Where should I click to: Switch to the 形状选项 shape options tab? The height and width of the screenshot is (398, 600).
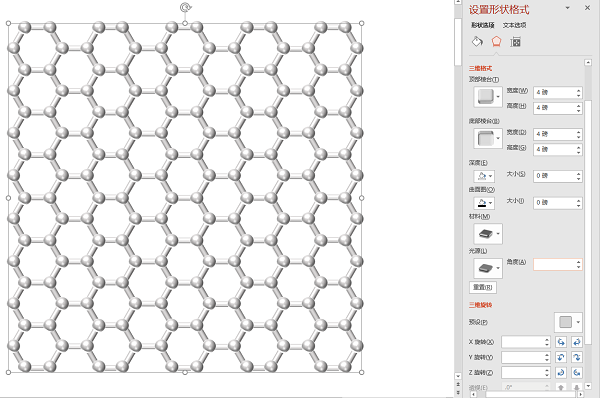coord(483,25)
